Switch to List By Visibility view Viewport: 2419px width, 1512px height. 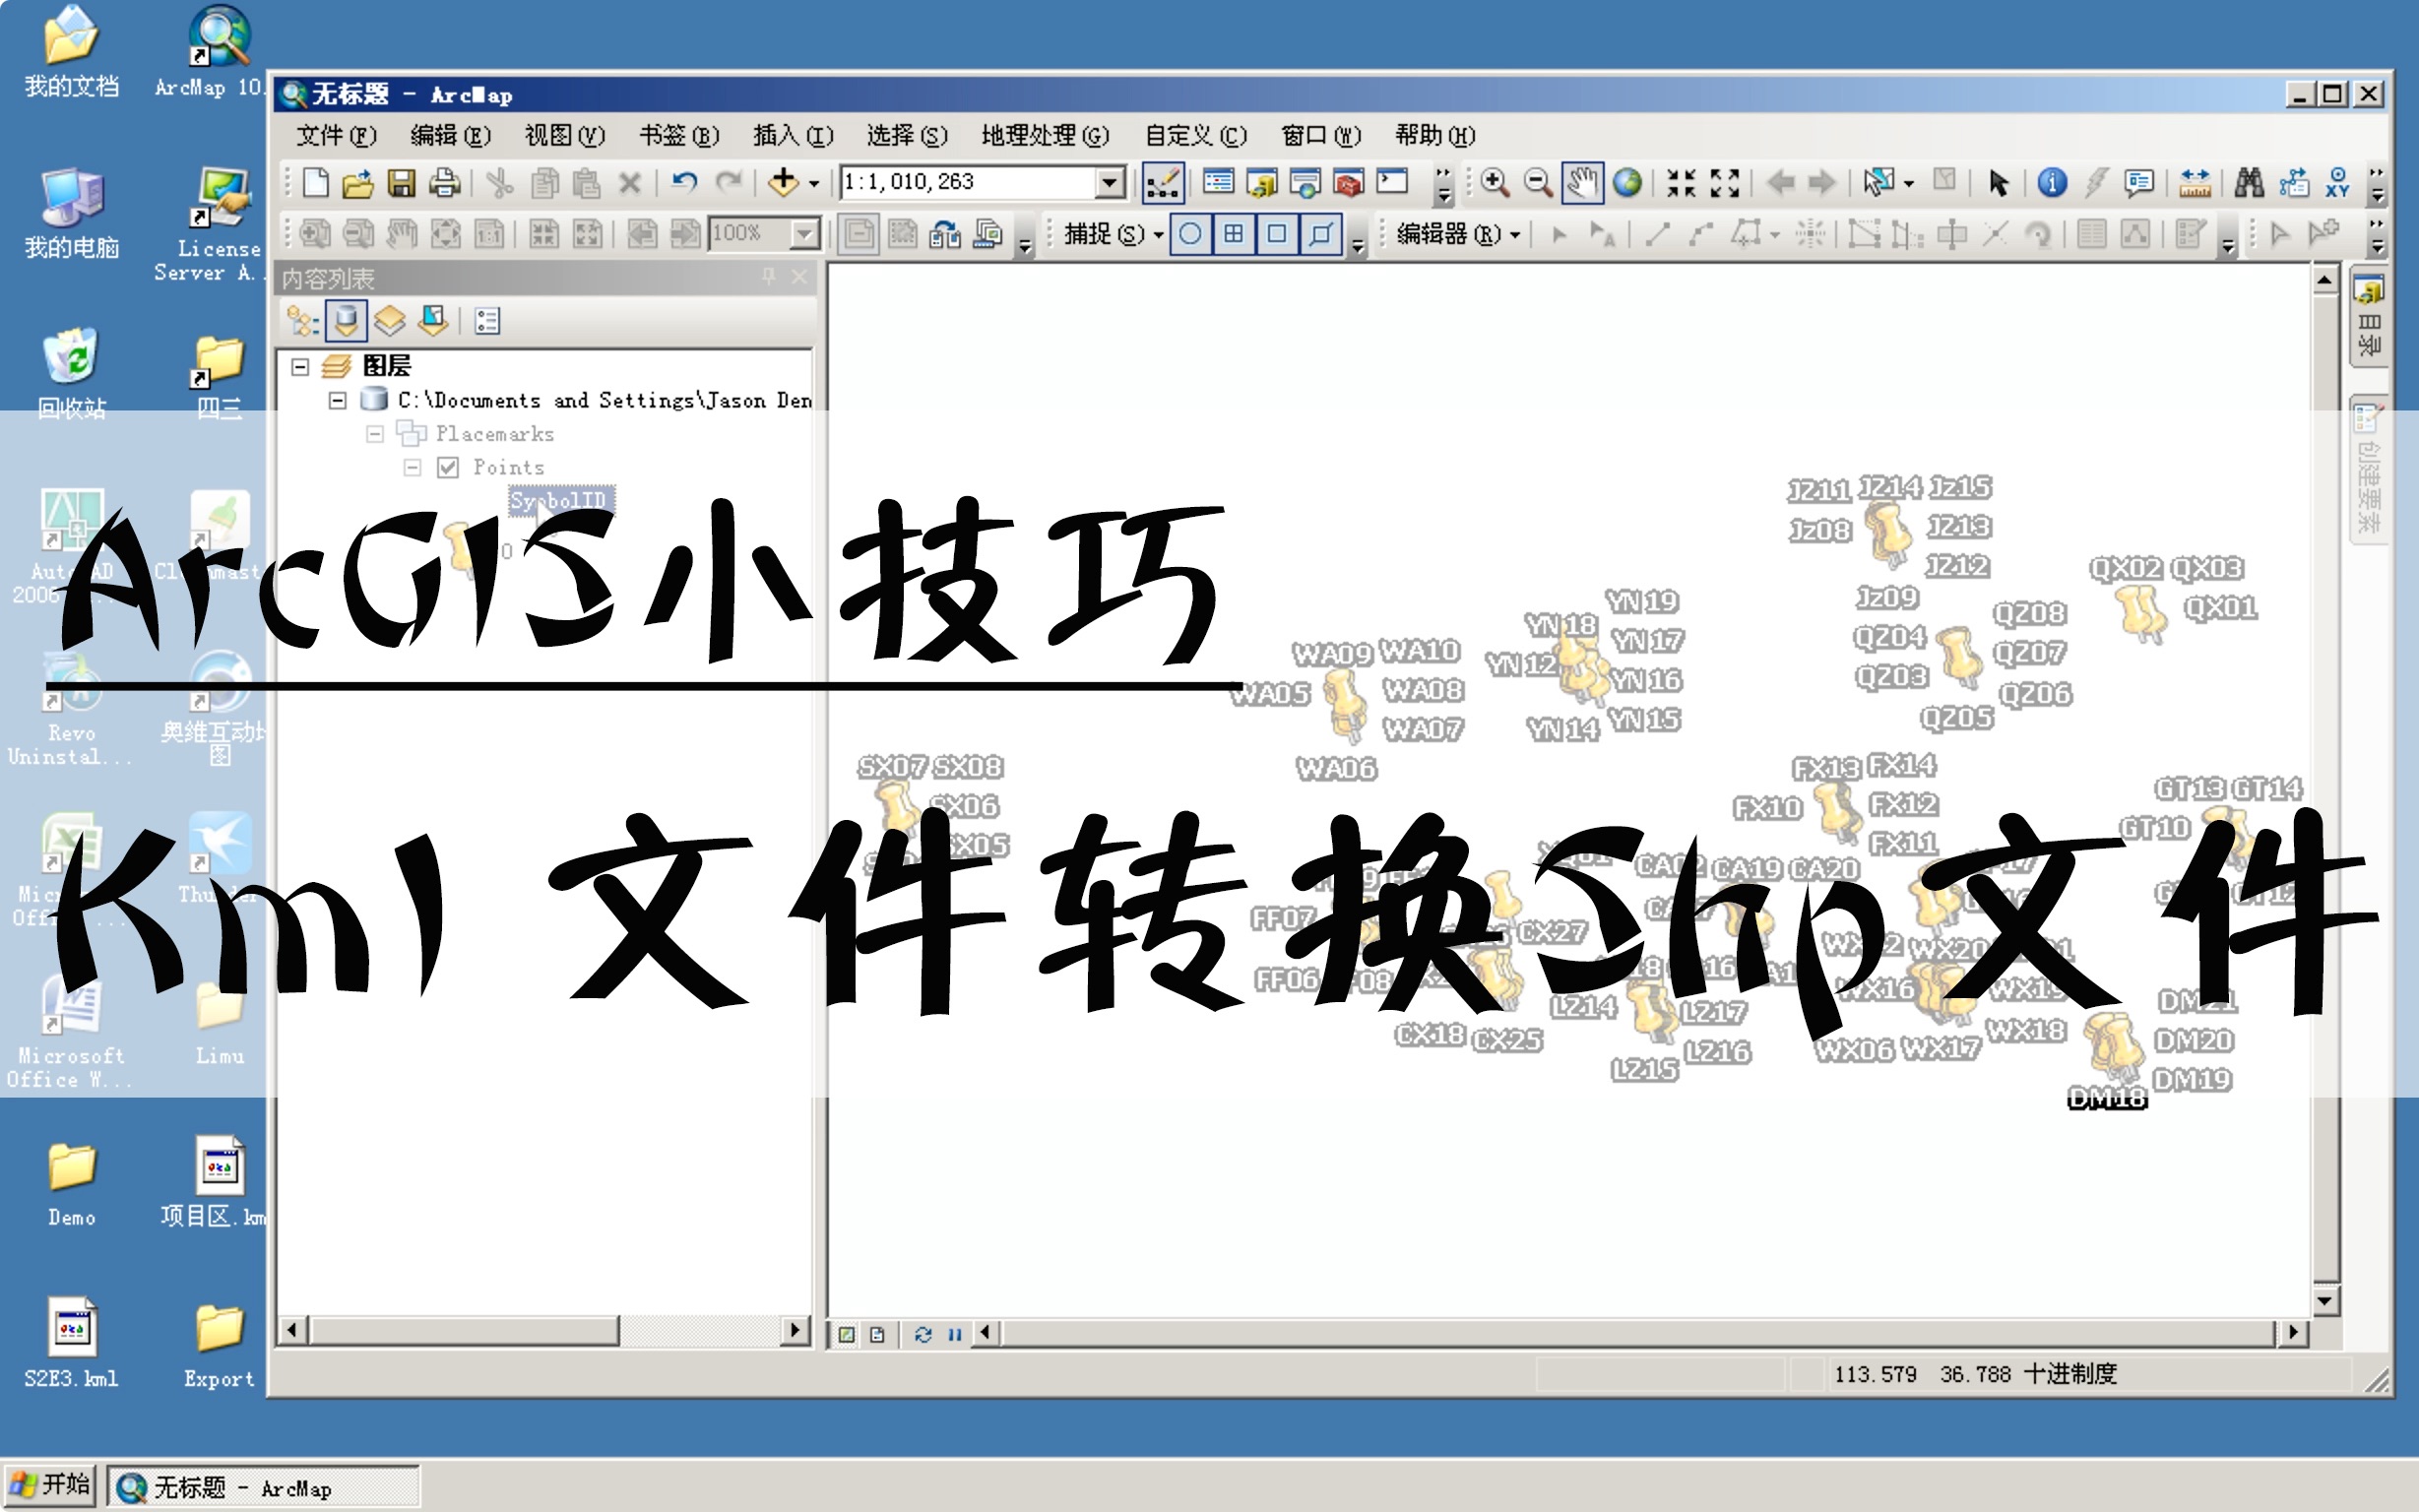[389, 321]
